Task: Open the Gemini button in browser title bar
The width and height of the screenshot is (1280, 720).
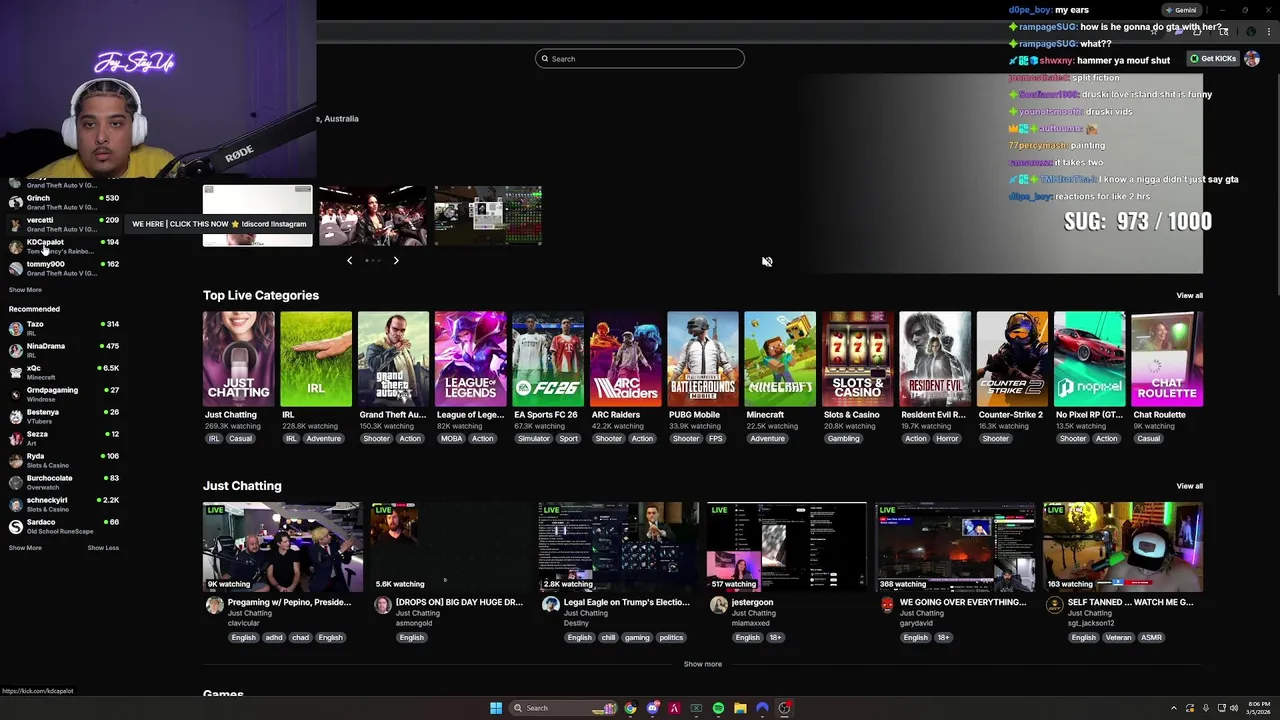Action: (x=1180, y=10)
